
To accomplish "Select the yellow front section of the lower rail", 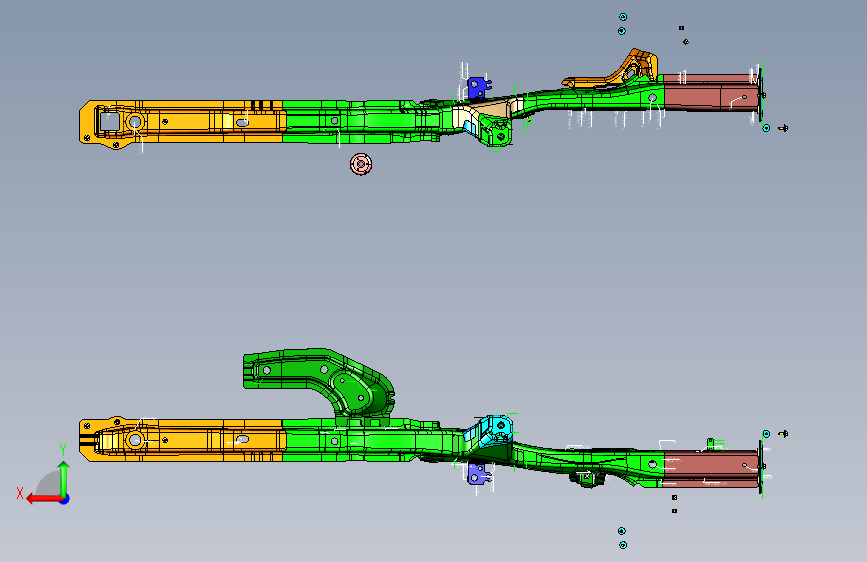I will 182,440.
